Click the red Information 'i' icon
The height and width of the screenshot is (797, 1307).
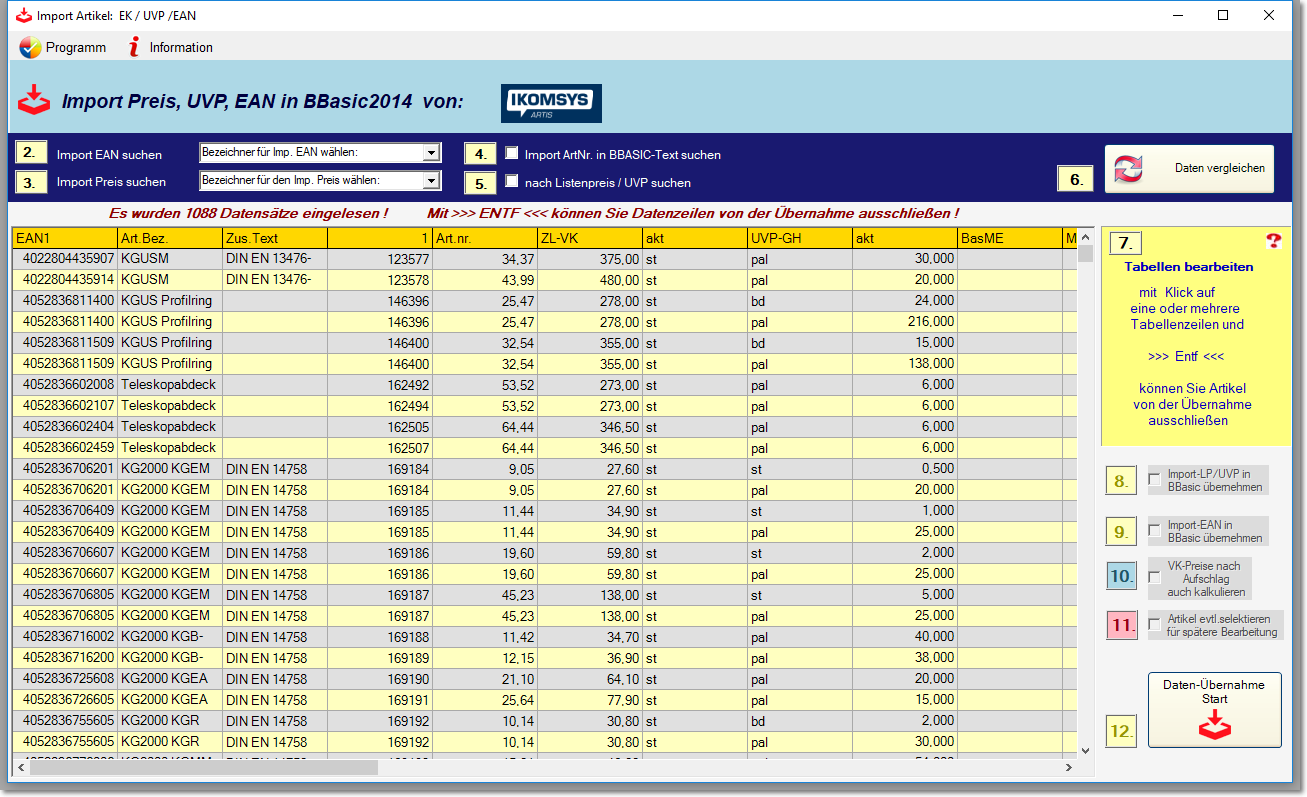(x=134, y=47)
